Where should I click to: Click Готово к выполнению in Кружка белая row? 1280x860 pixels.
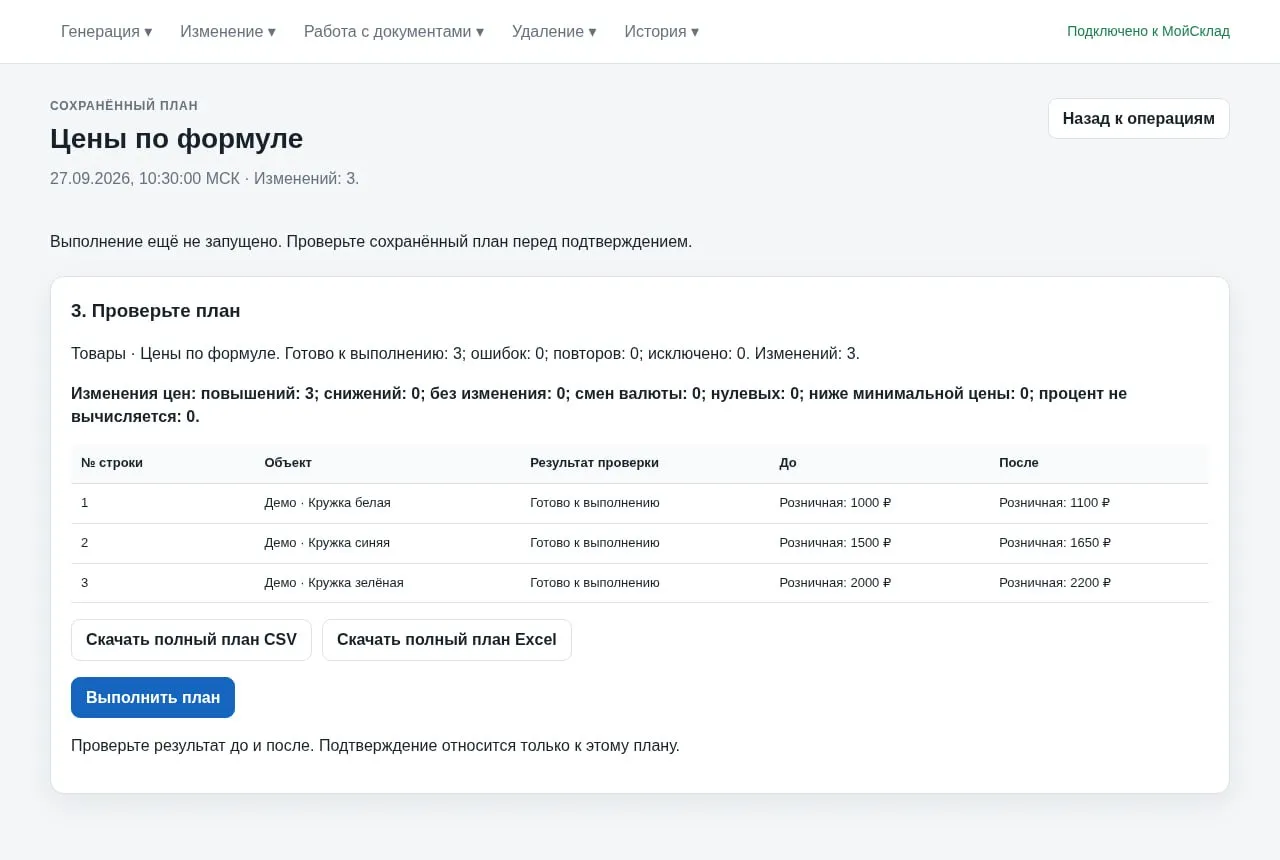(595, 503)
